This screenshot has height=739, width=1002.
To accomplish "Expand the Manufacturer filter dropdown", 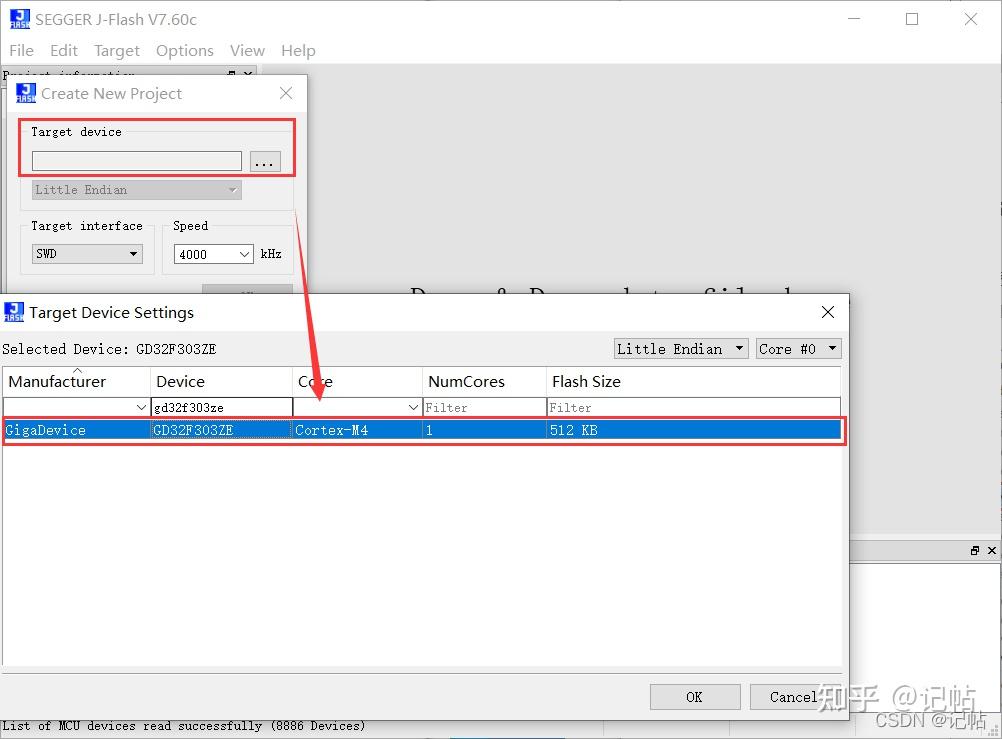I will [141, 407].
